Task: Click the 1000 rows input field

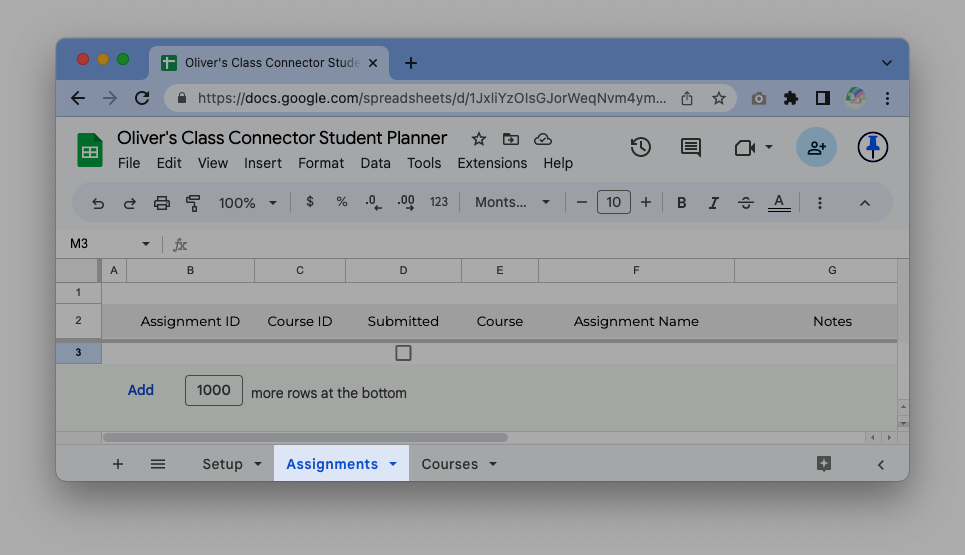Action: 214,390
